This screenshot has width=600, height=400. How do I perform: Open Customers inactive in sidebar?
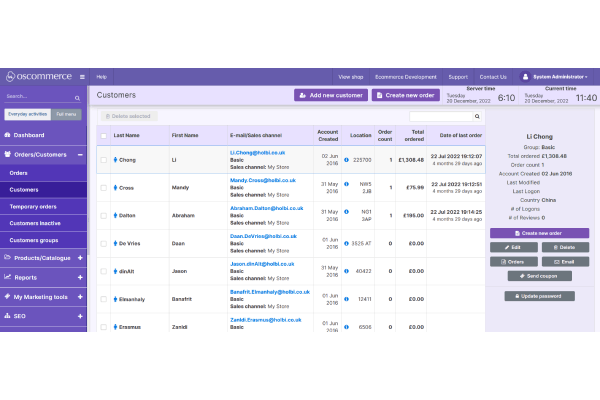(43, 223)
